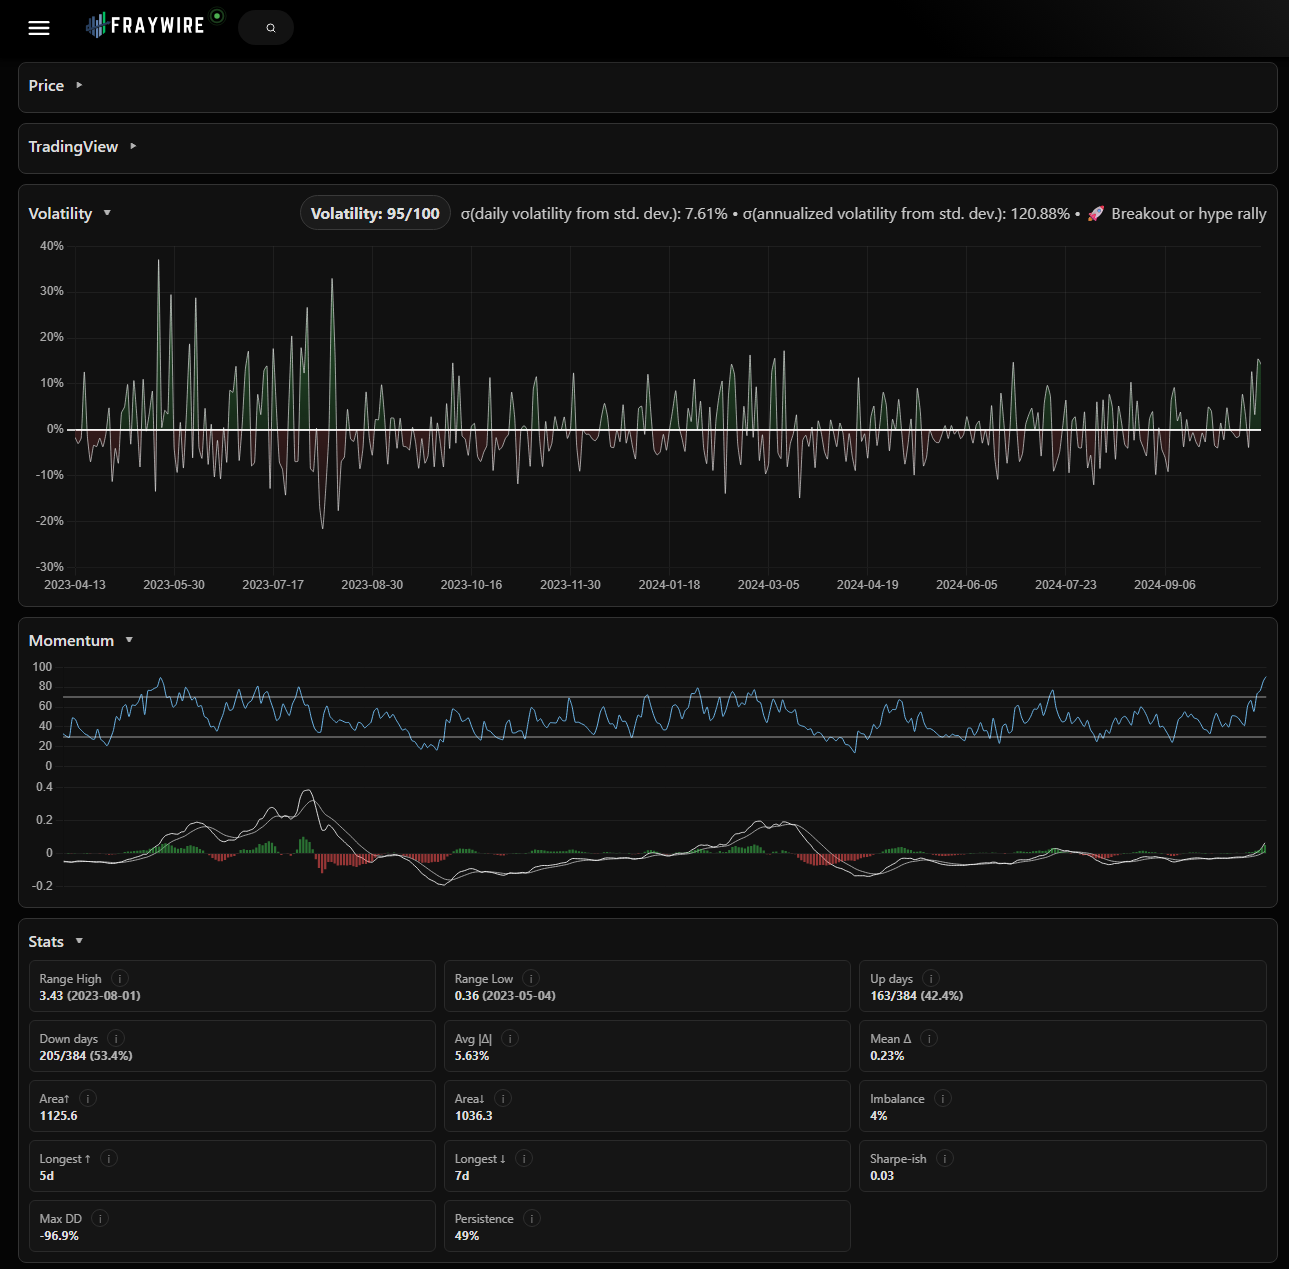
Task: Click info icon beside Imbalance
Action: pyautogui.click(x=942, y=1099)
